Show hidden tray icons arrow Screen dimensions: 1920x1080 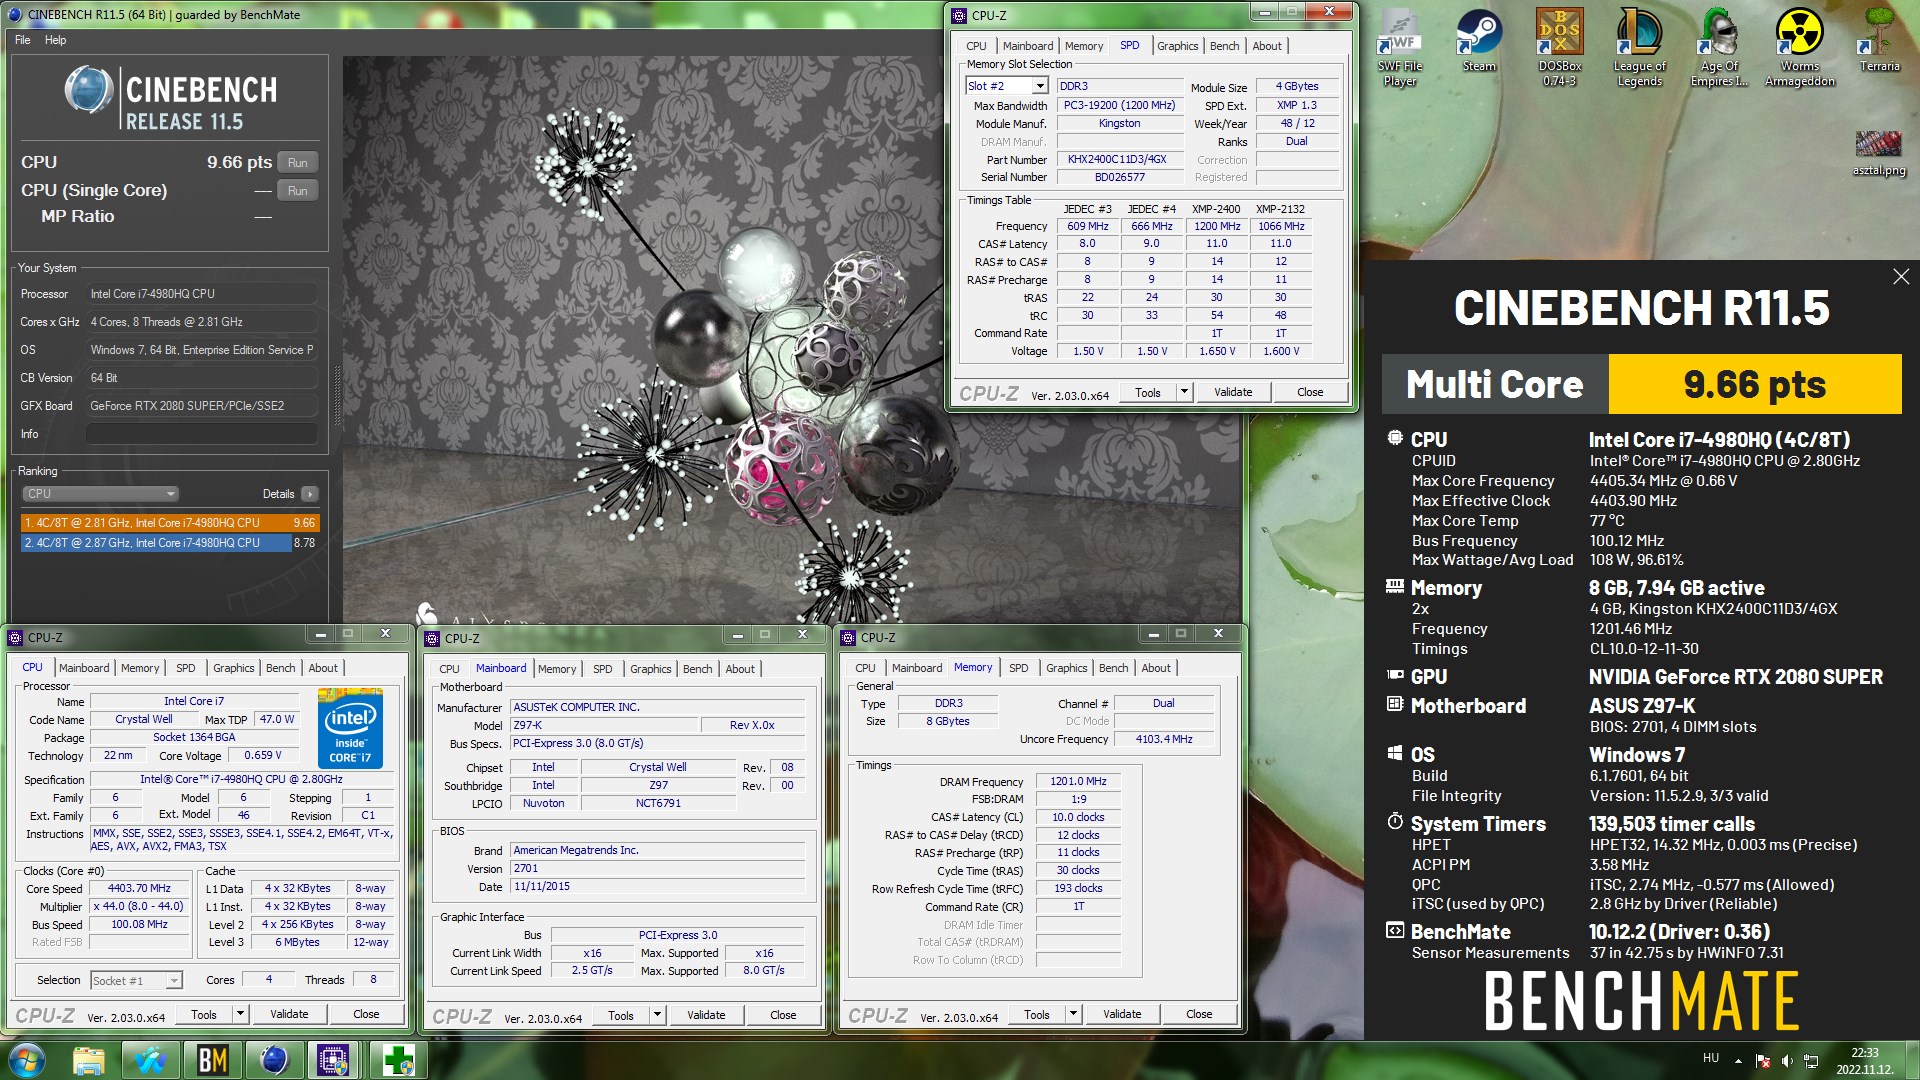(1738, 1060)
